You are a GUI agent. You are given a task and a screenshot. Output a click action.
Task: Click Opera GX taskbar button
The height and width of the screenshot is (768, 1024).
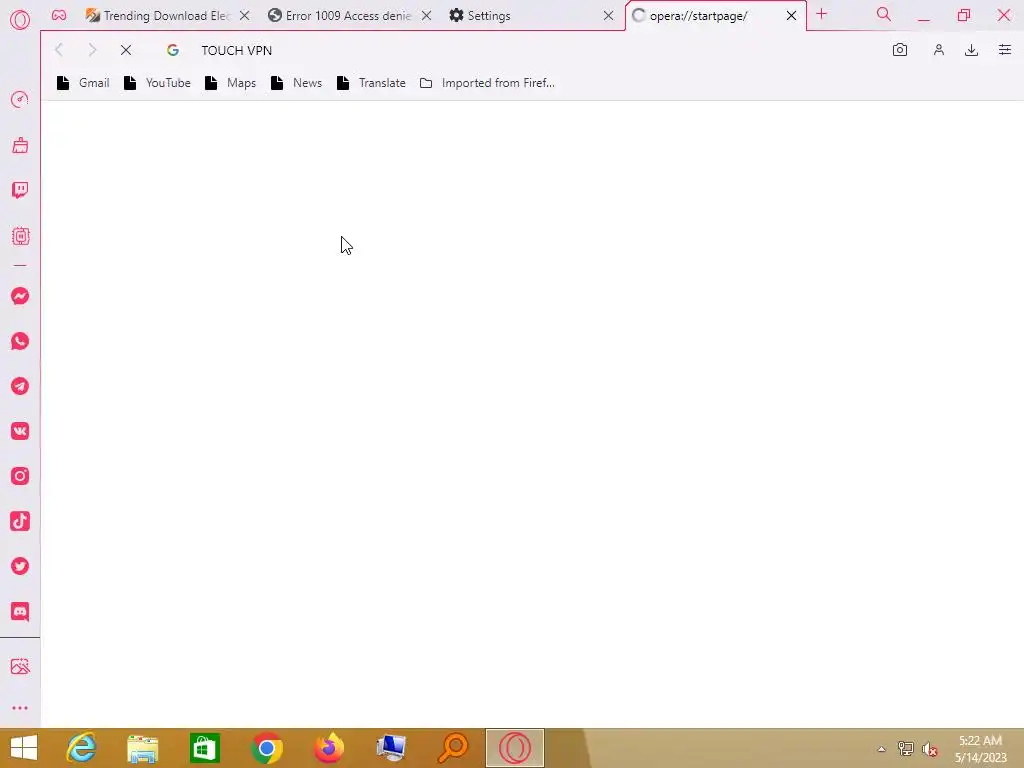tap(515, 748)
